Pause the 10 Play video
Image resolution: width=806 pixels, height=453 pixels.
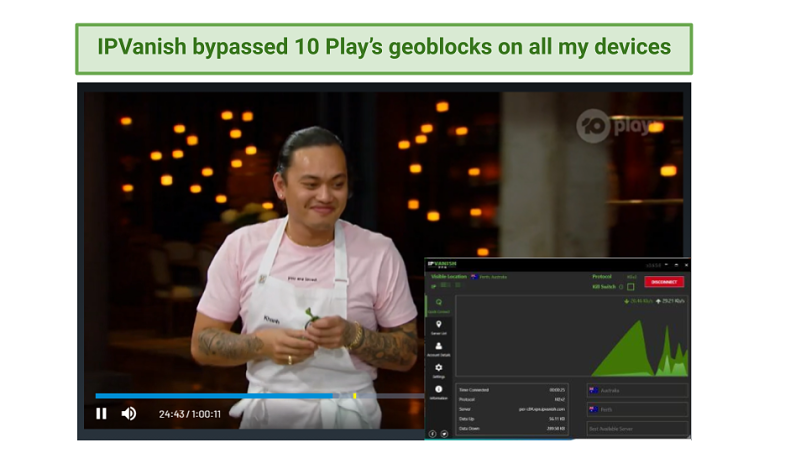point(101,413)
